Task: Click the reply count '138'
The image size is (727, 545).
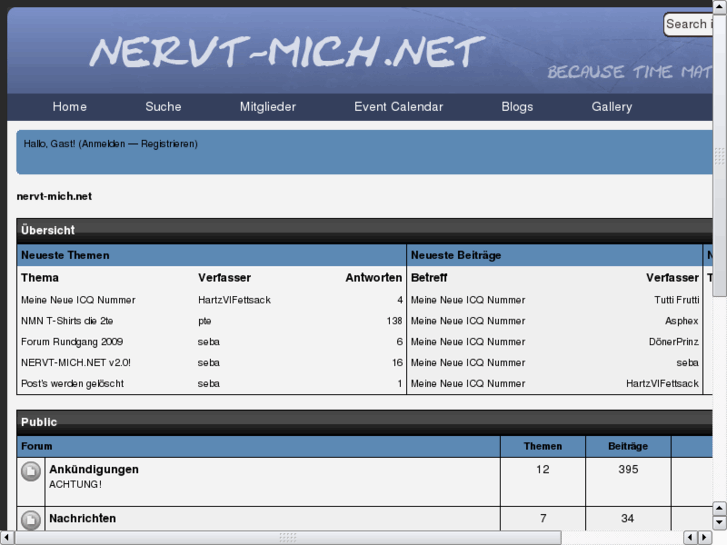Action: pos(395,321)
